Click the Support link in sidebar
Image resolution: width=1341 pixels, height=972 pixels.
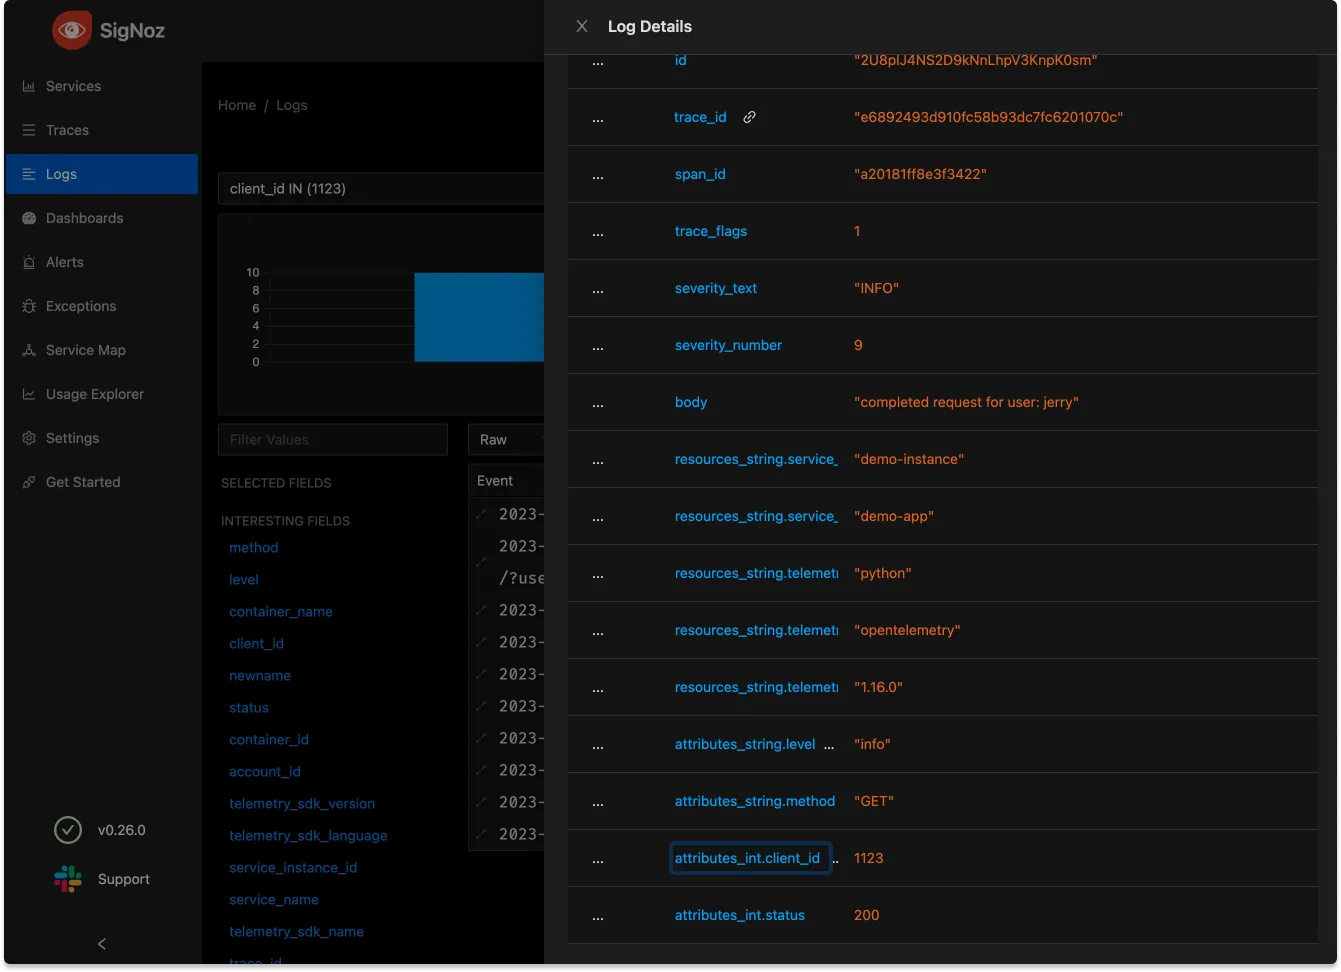[x=124, y=879]
